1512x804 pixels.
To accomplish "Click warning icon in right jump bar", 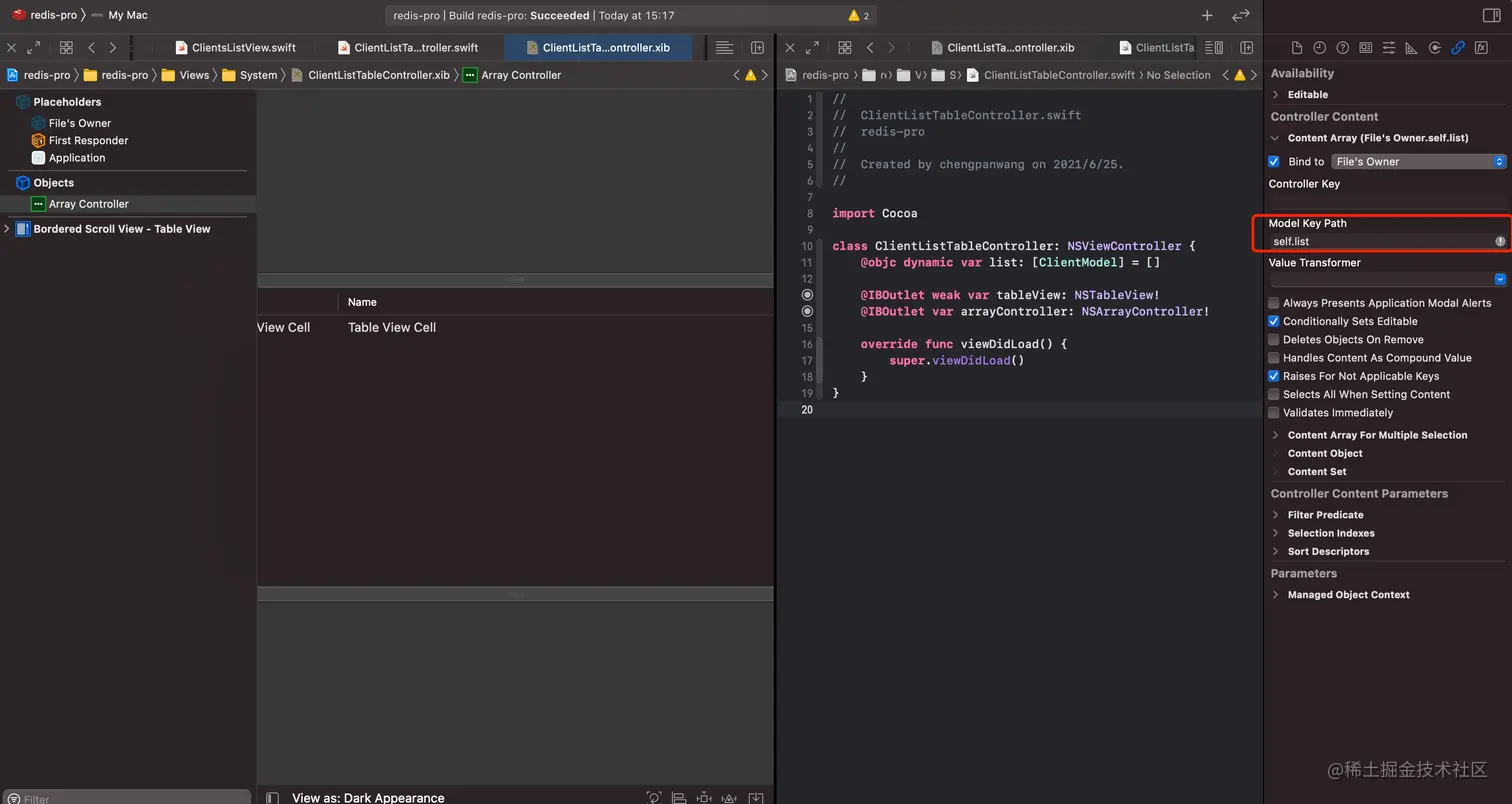I will pos(1240,75).
